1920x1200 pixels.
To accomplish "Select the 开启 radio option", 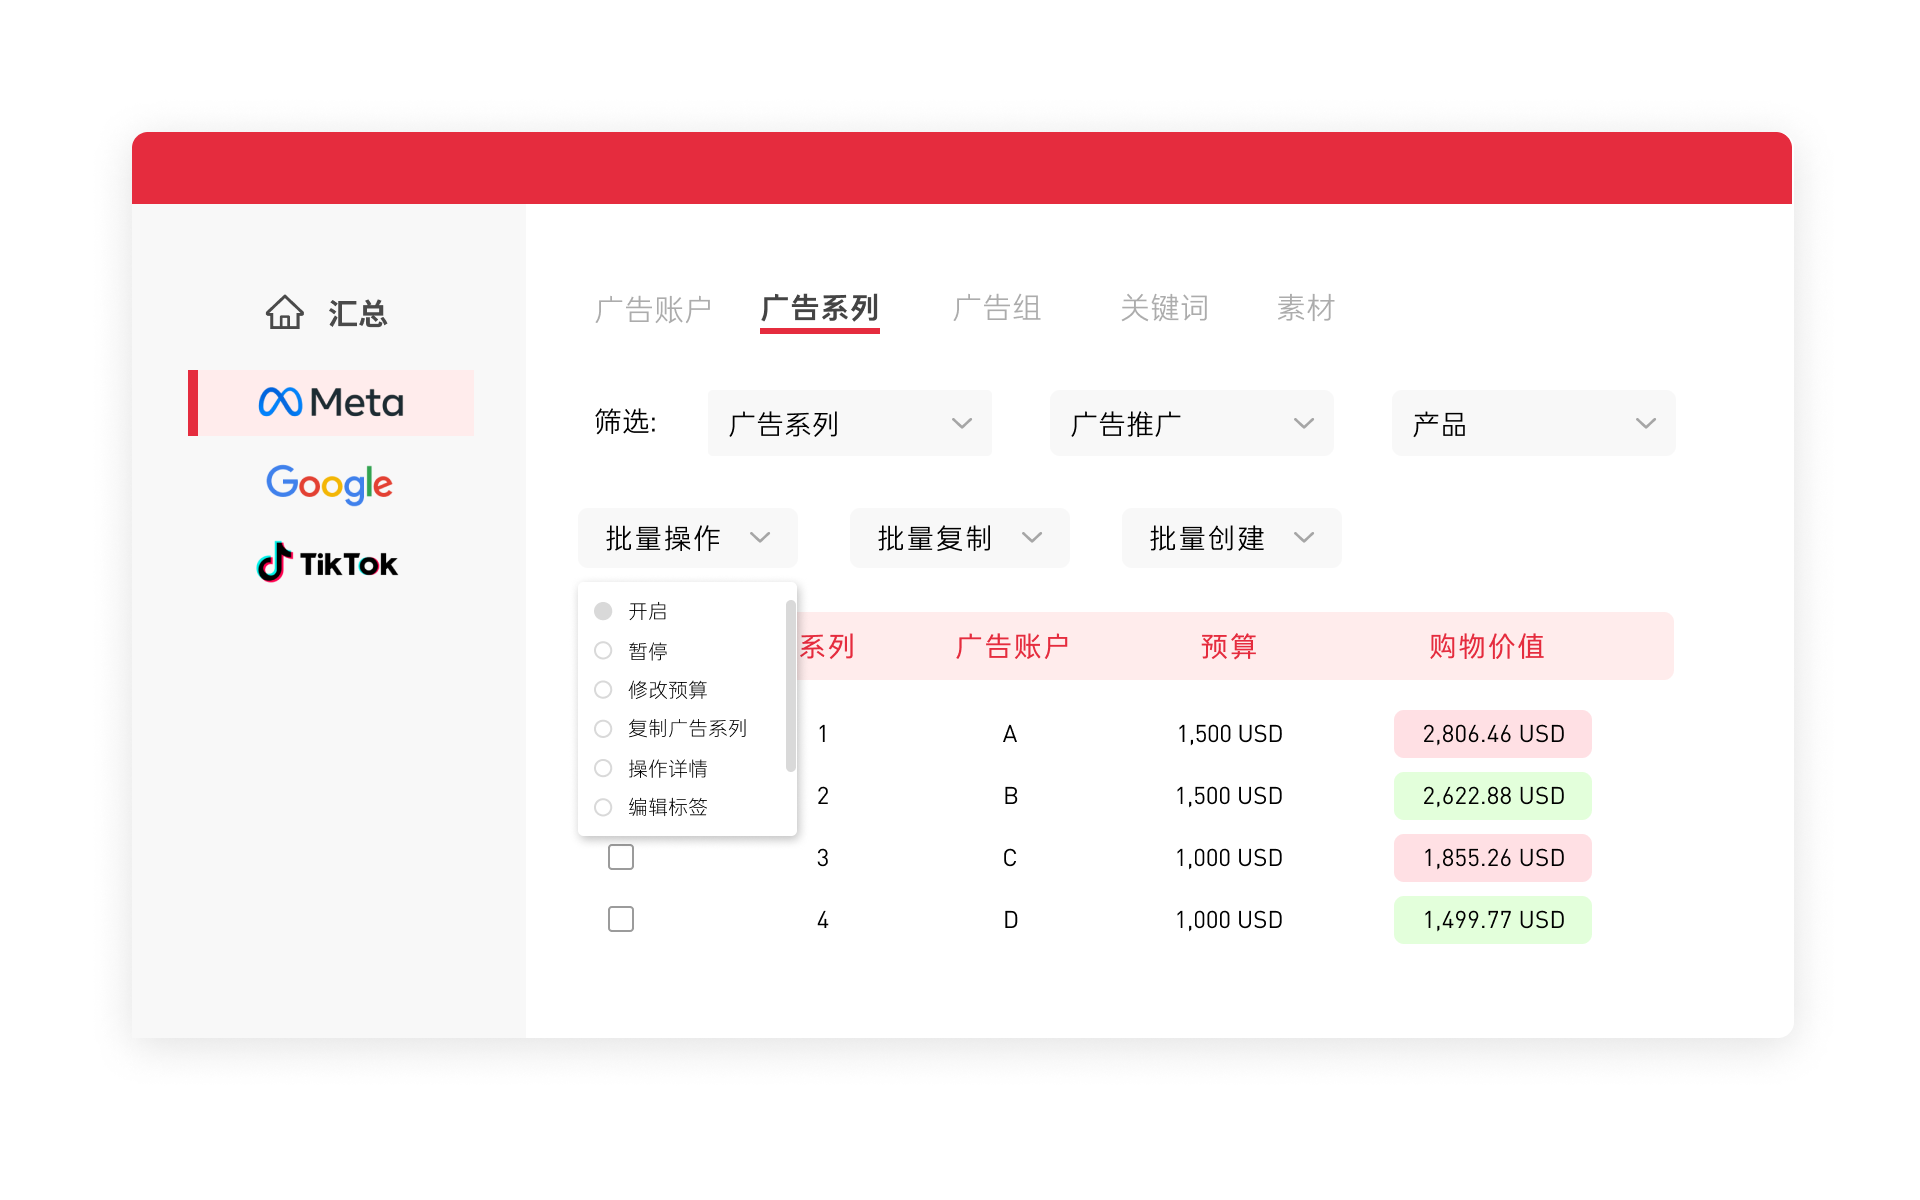I will tap(603, 611).
